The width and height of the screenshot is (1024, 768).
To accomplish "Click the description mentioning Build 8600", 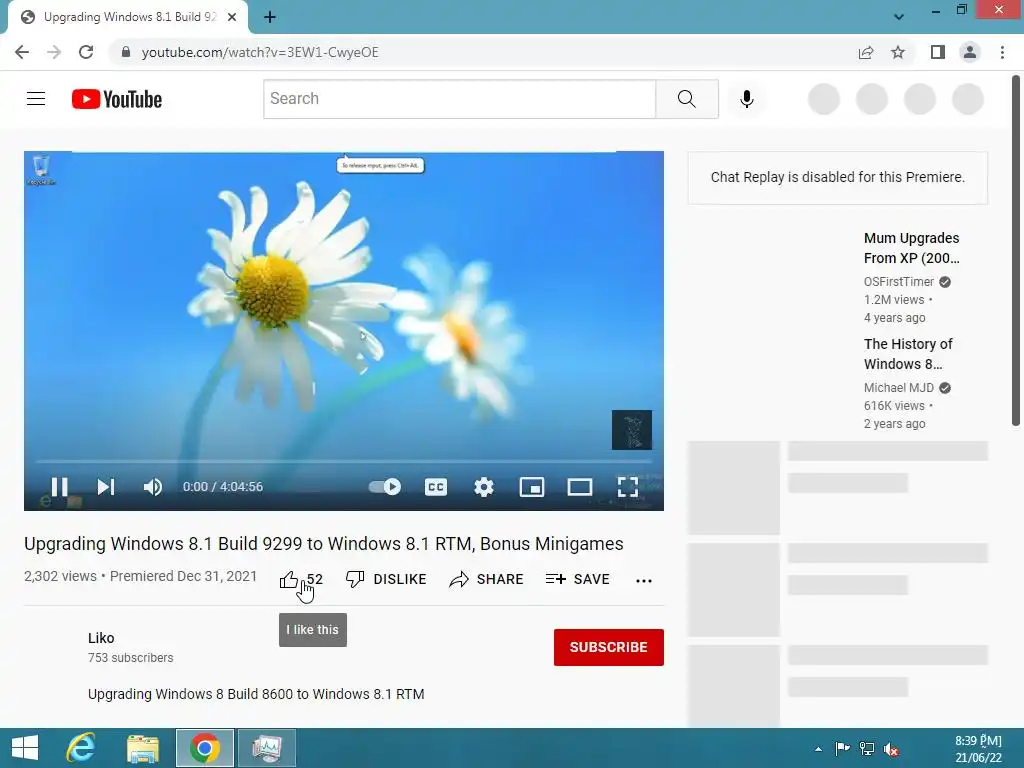I will pyautogui.click(x=256, y=694).
